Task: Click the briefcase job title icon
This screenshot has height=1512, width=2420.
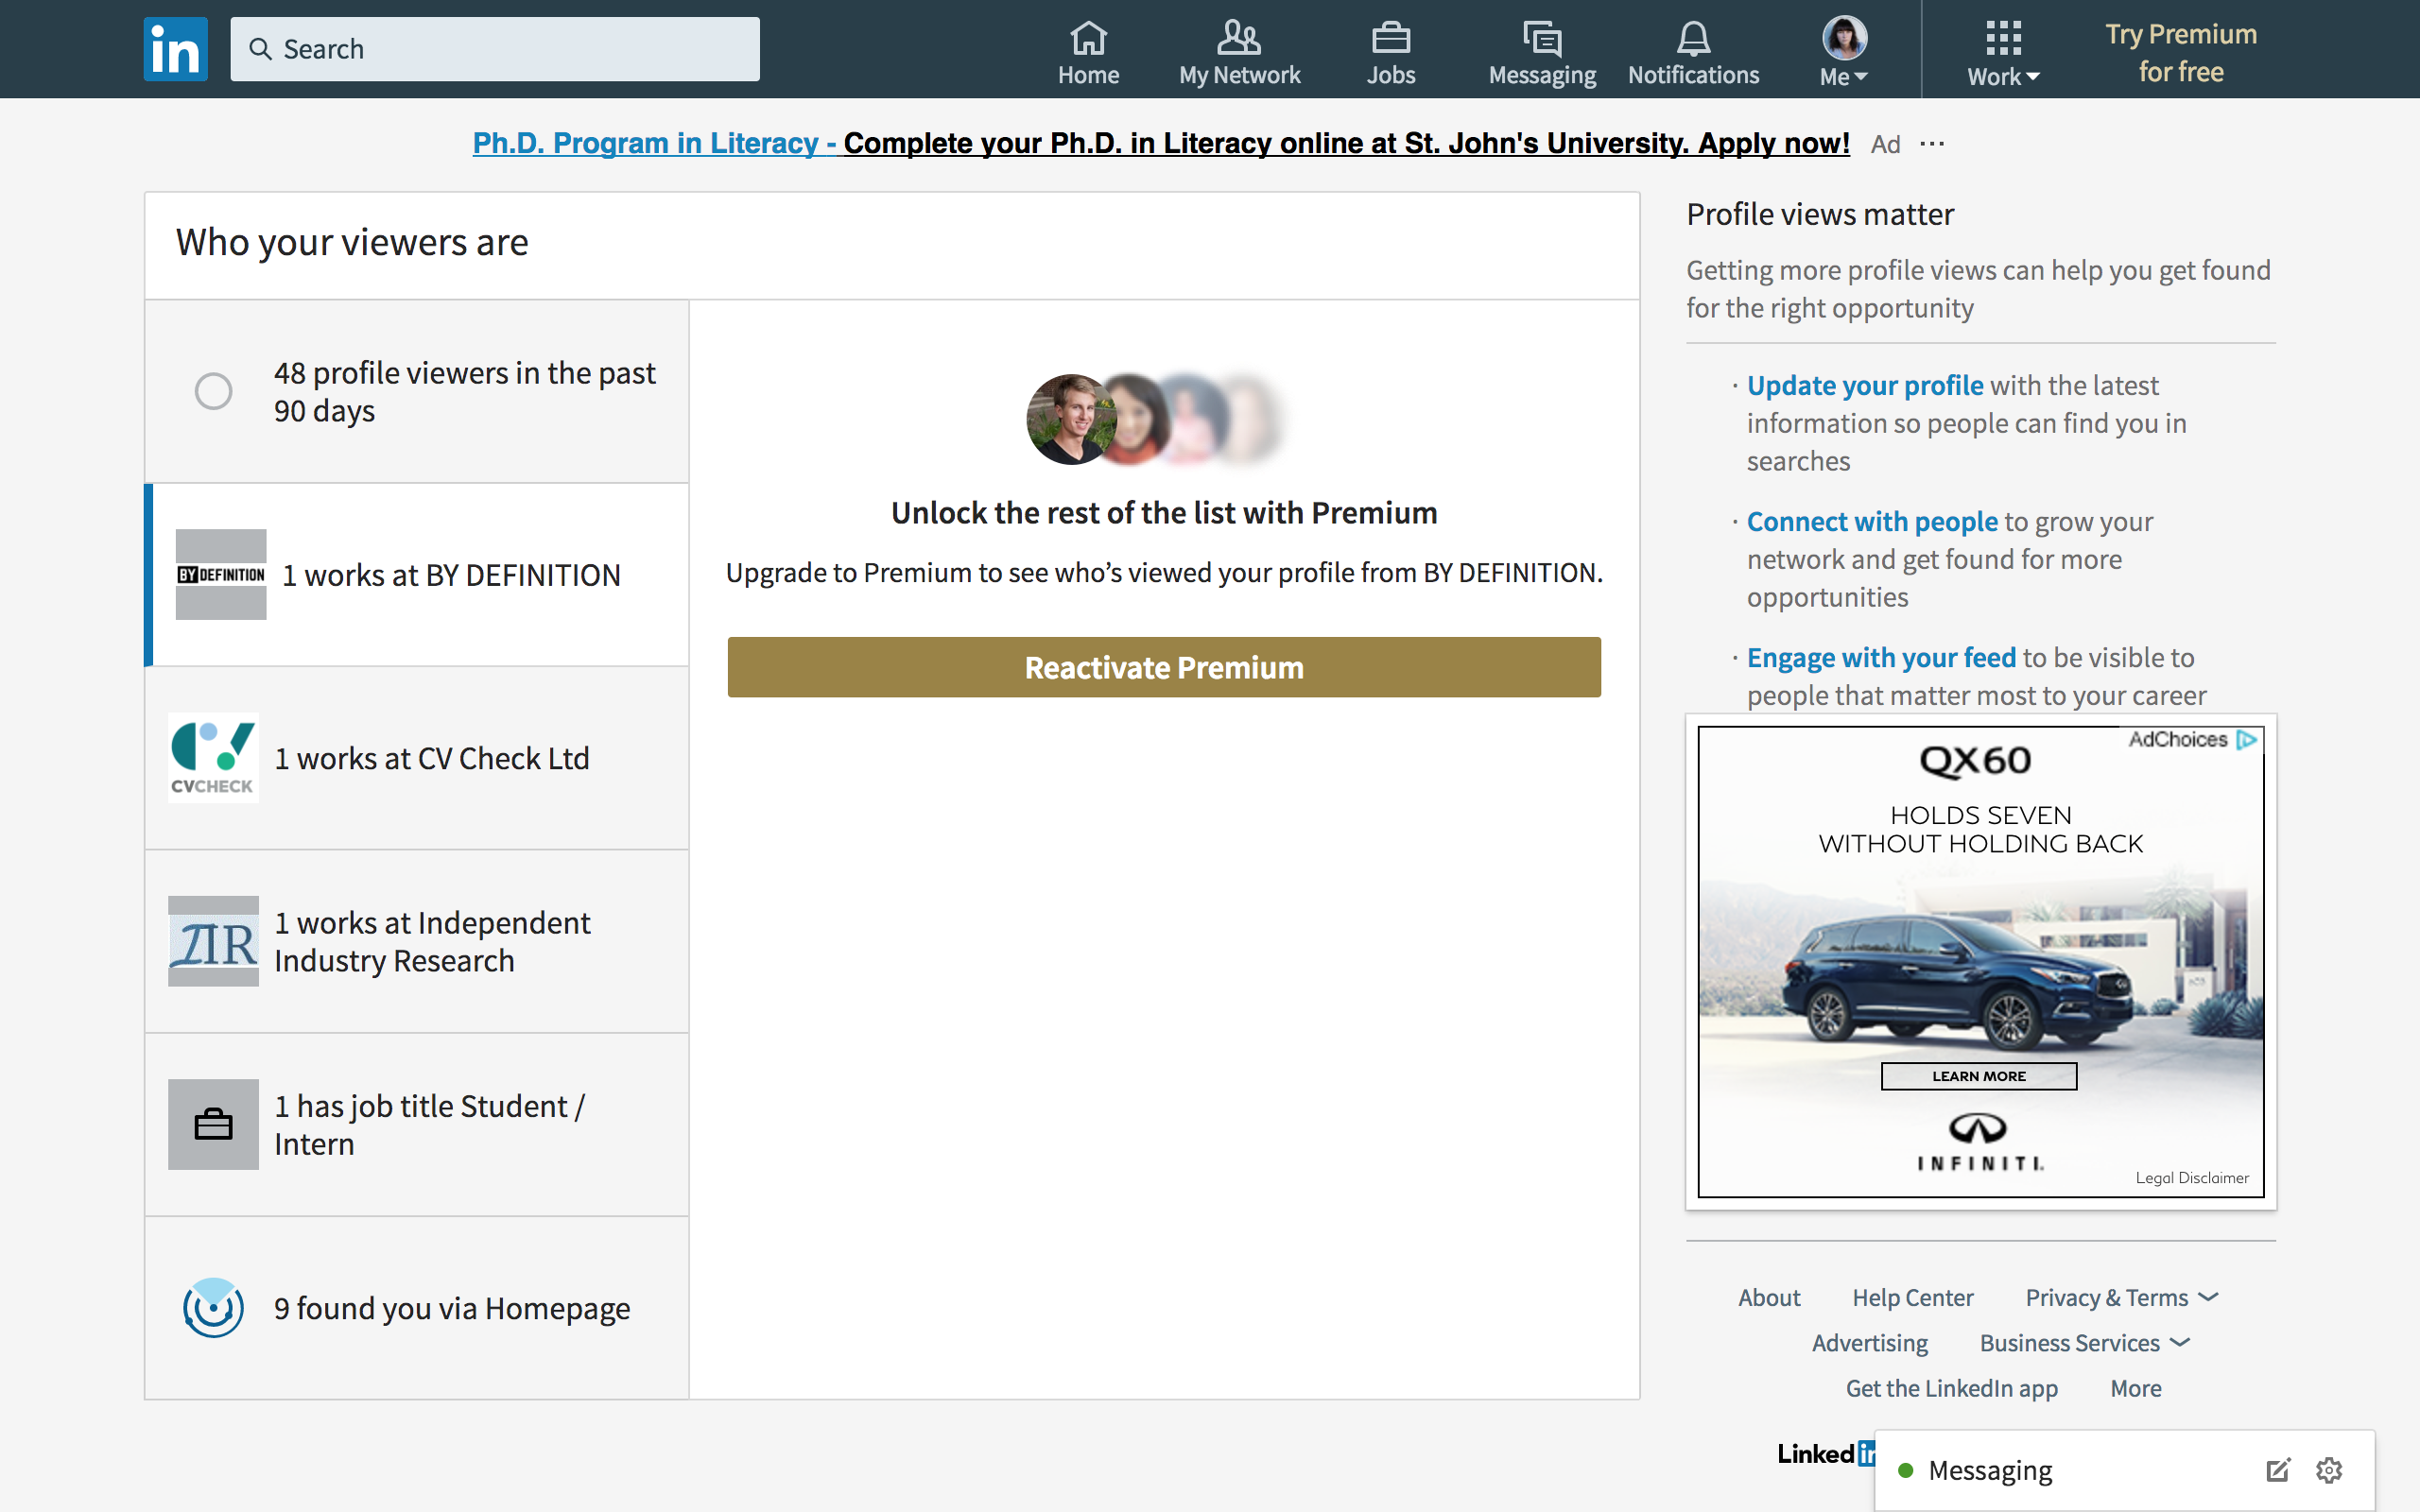Action: [x=213, y=1125]
